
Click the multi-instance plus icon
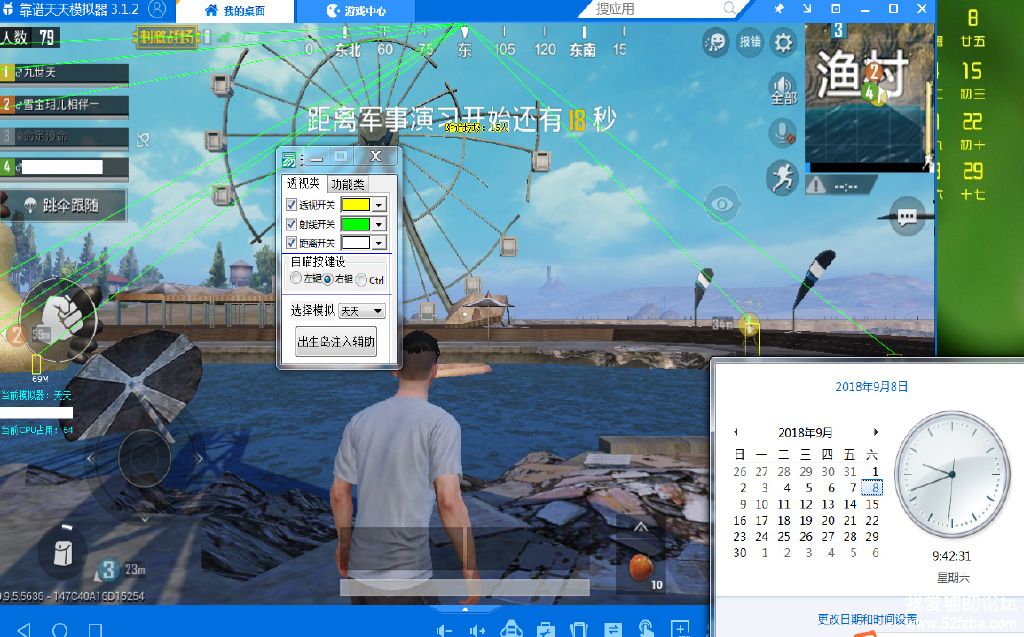coord(680,629)
